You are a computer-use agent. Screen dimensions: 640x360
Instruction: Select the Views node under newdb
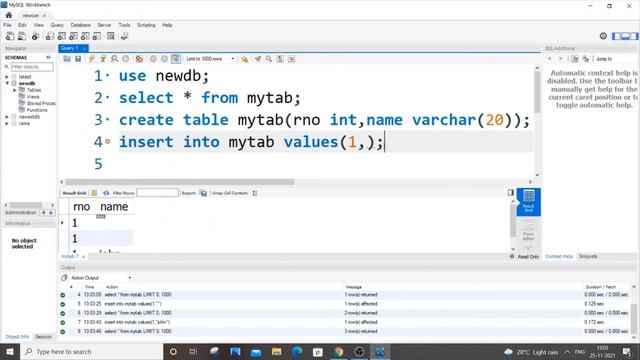pos(33,97)
